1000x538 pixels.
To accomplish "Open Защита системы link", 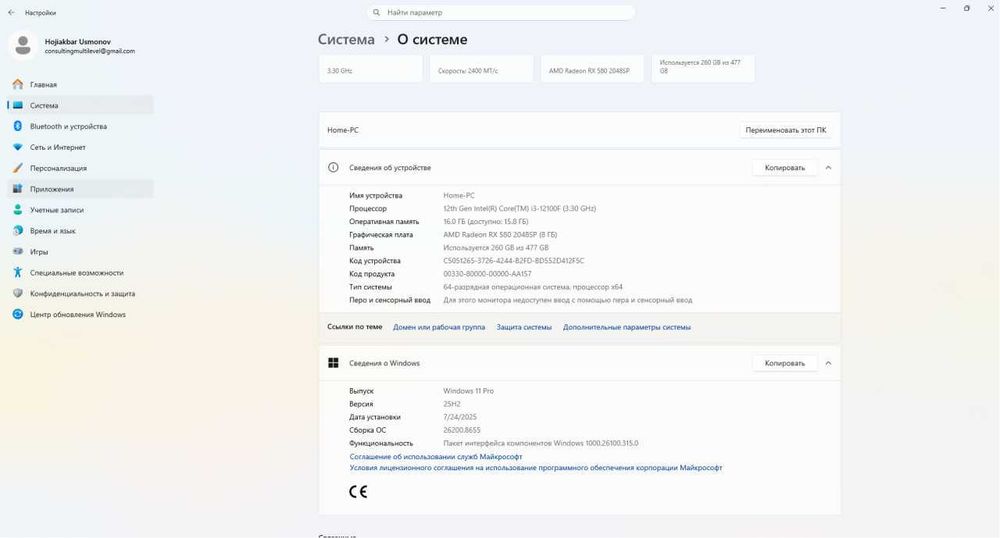I will (524, 327).
